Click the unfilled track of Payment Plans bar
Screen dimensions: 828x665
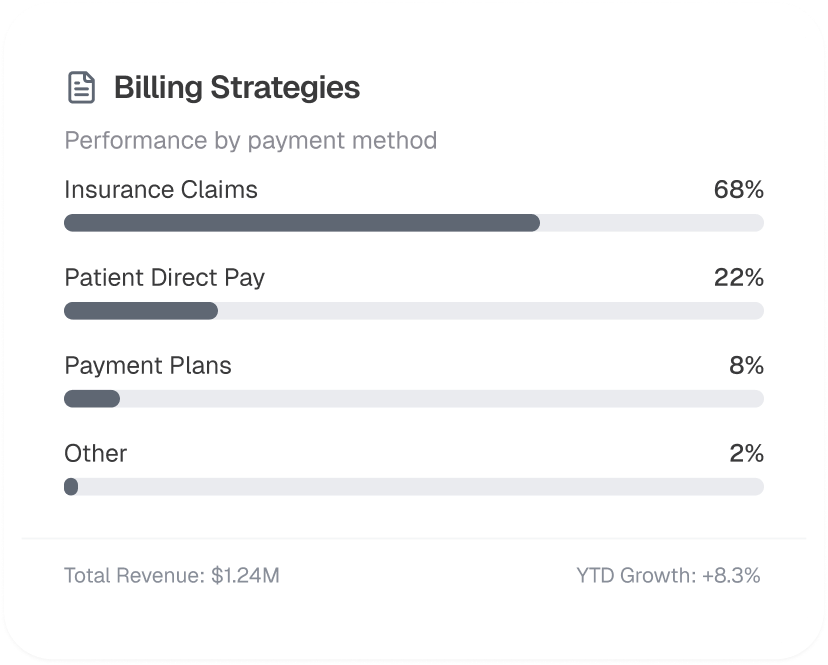pyautogui.click(x=440, y=399)
